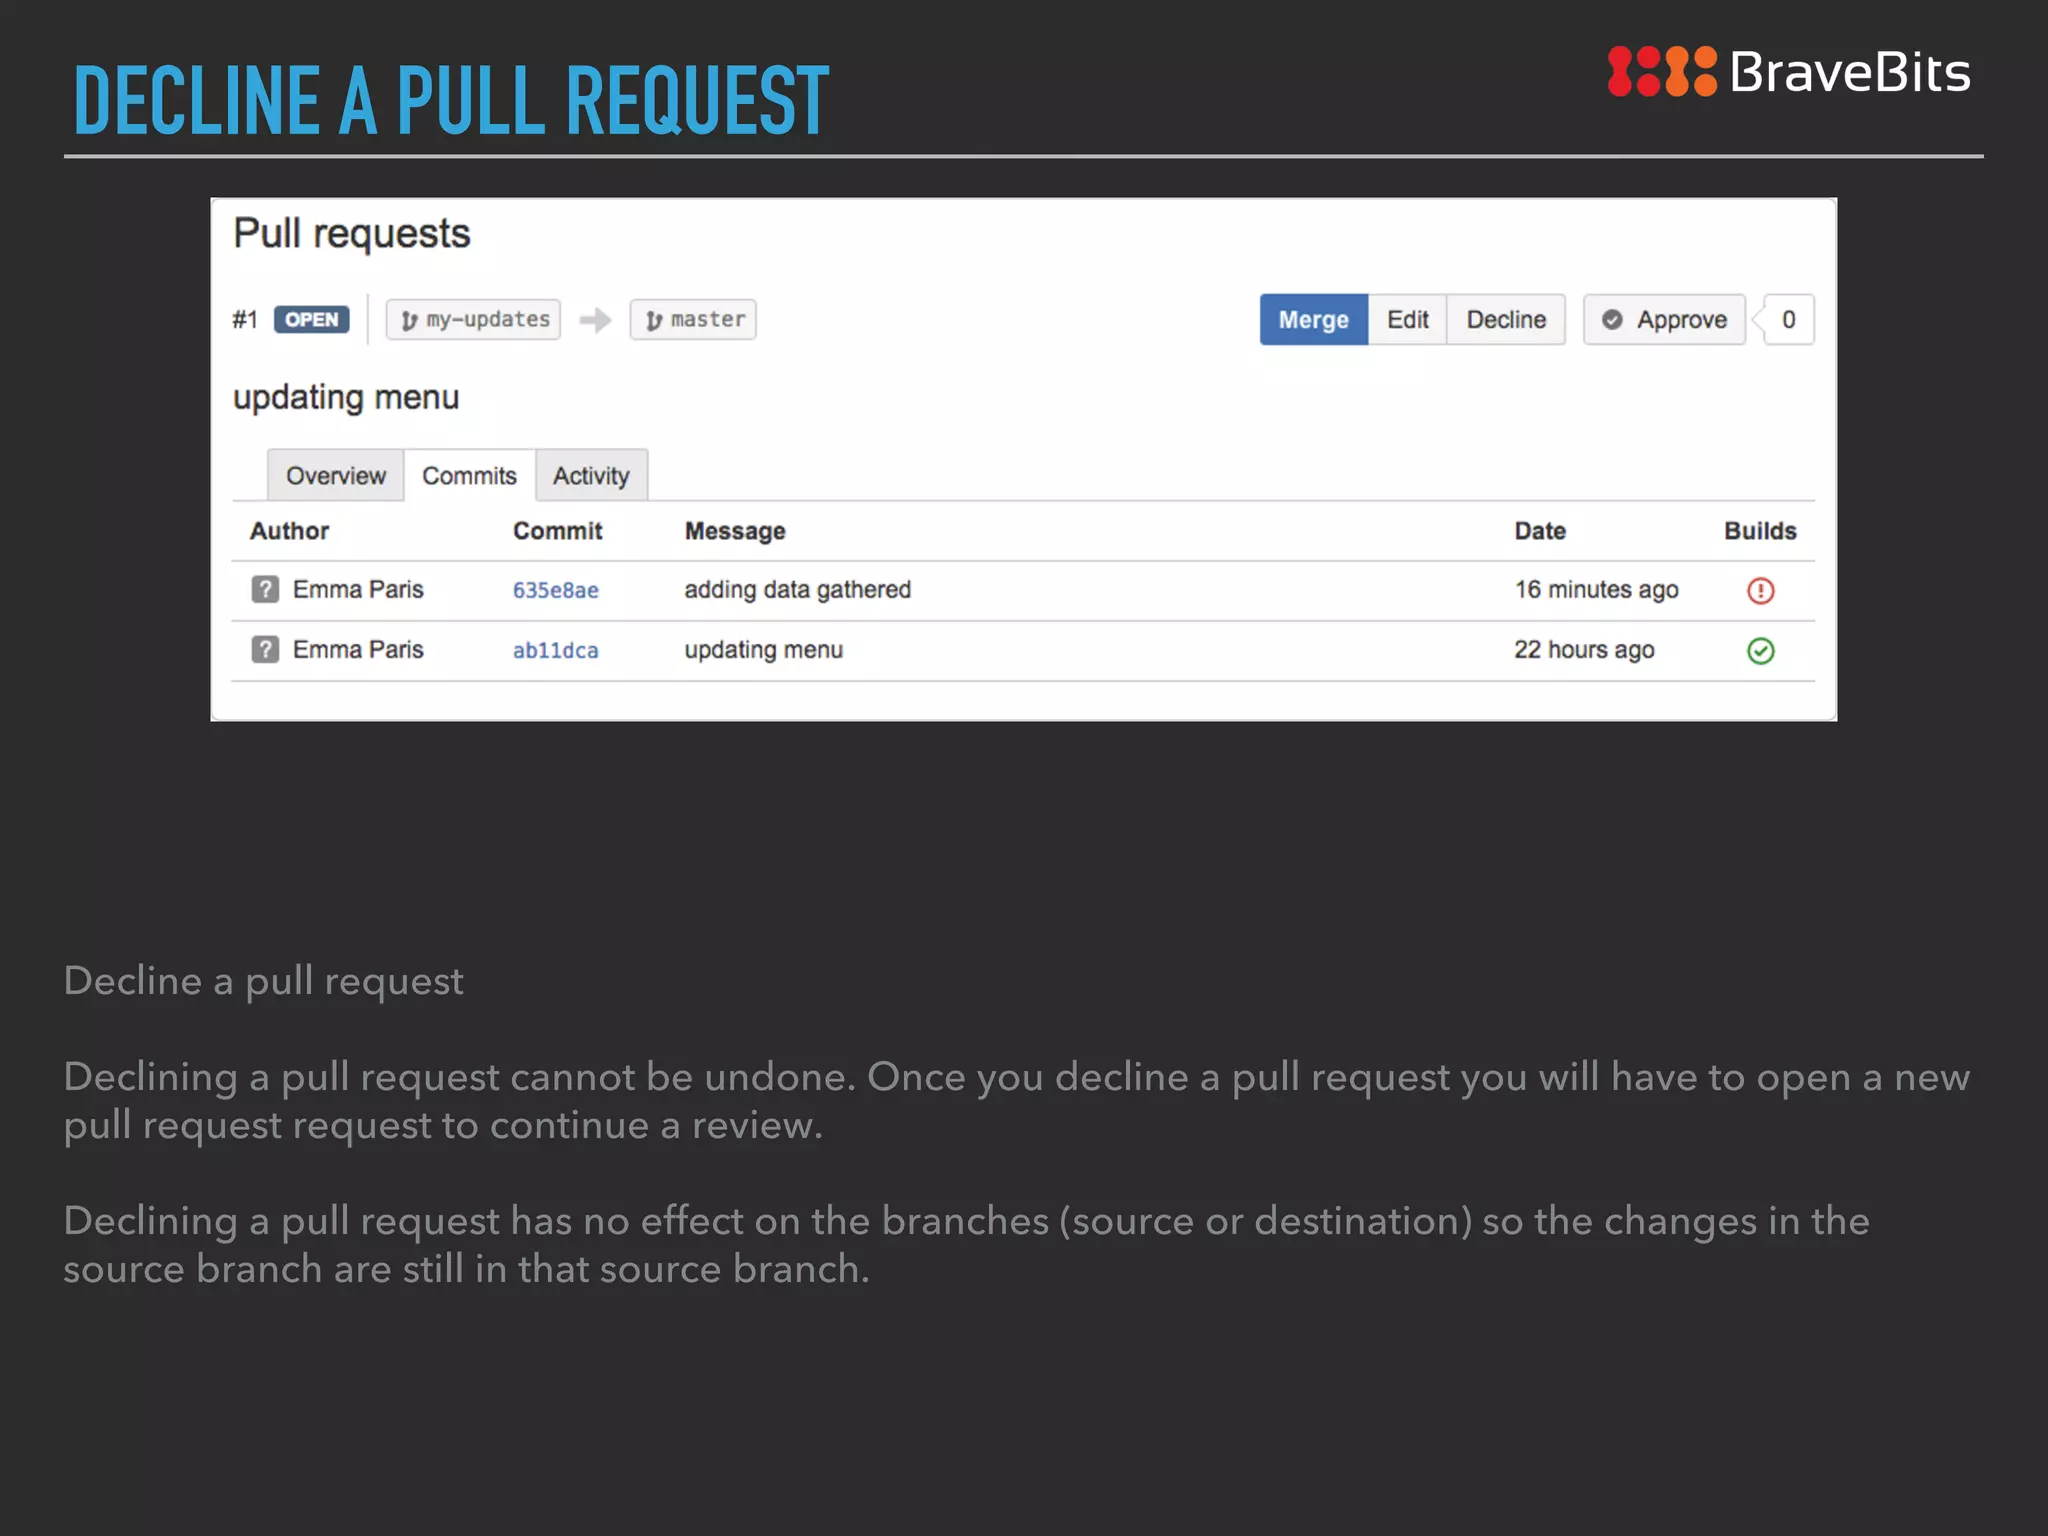Switch to the Overview tab
Viewport: 2048px width, 1536px height.
[335, 476]
